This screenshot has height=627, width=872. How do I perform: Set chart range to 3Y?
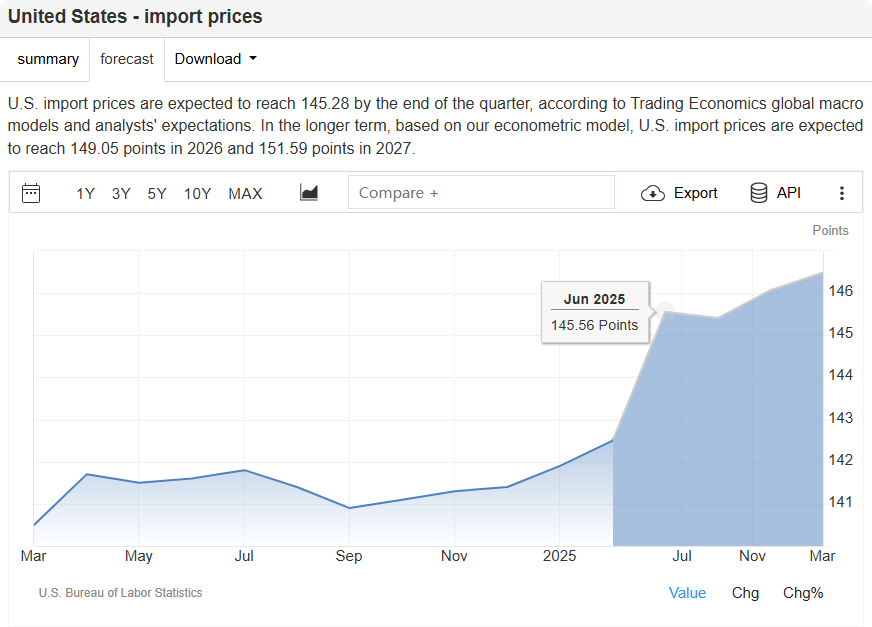tap(121, 194)
